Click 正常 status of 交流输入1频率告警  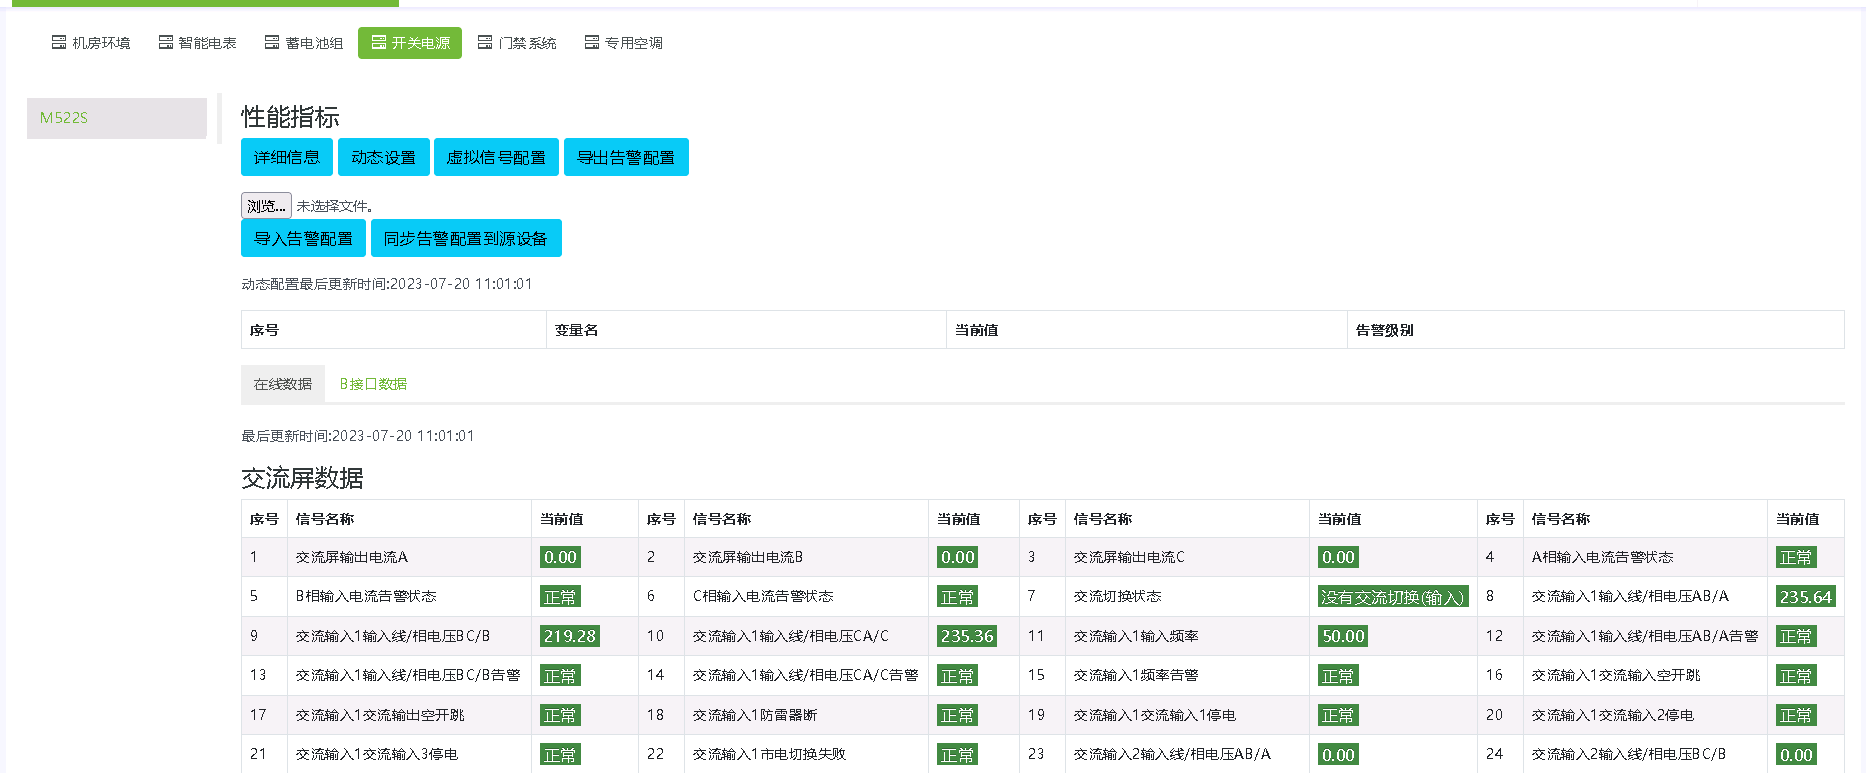[x=1338, y=676]
